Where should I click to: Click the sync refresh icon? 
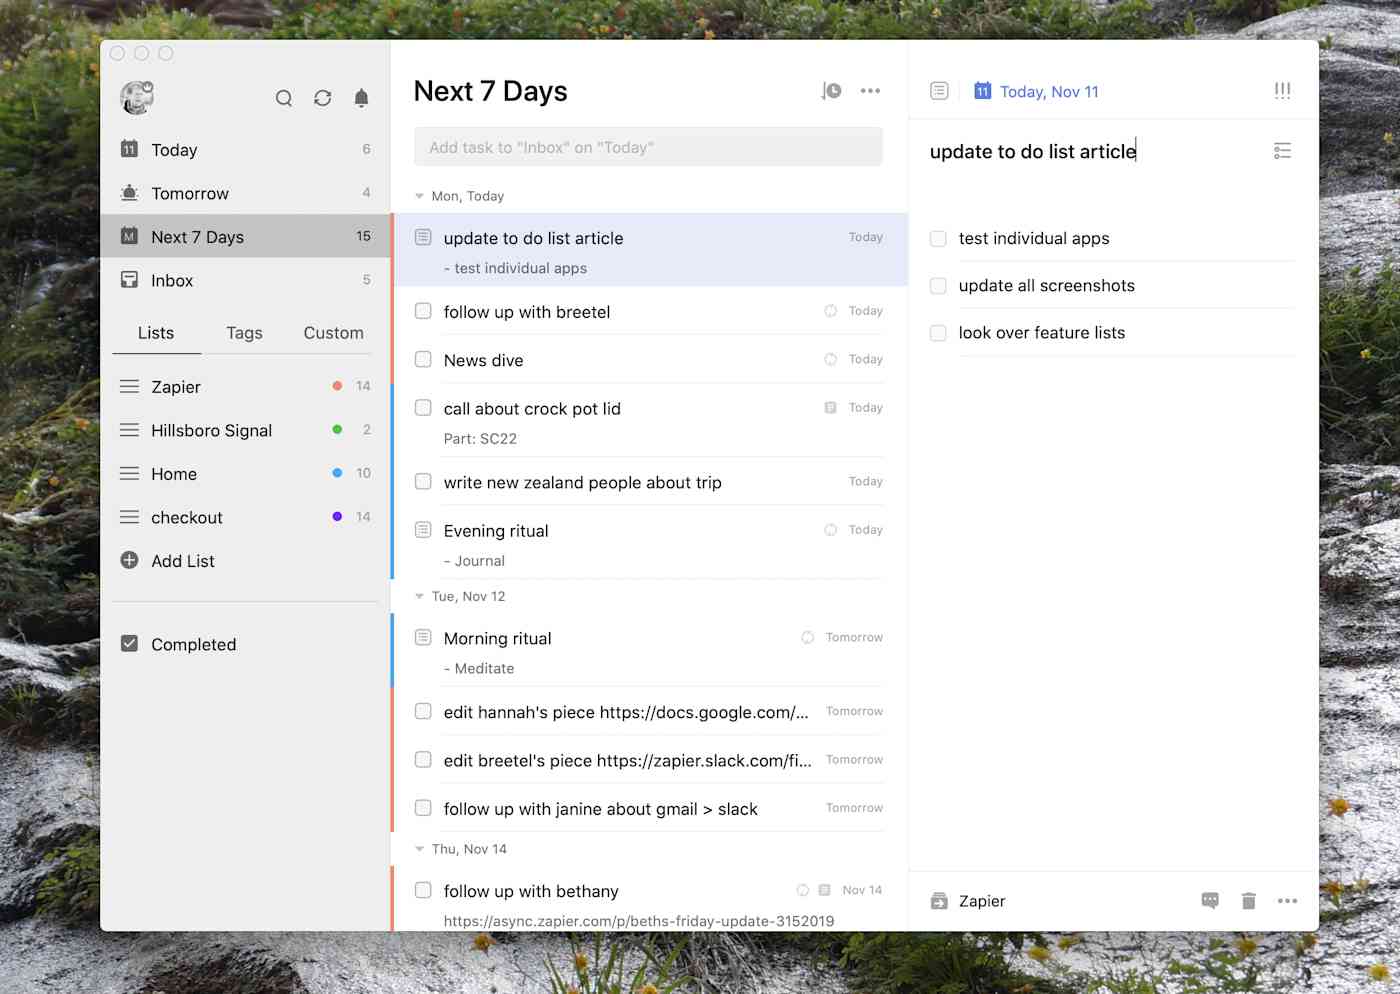pos(322,98)
